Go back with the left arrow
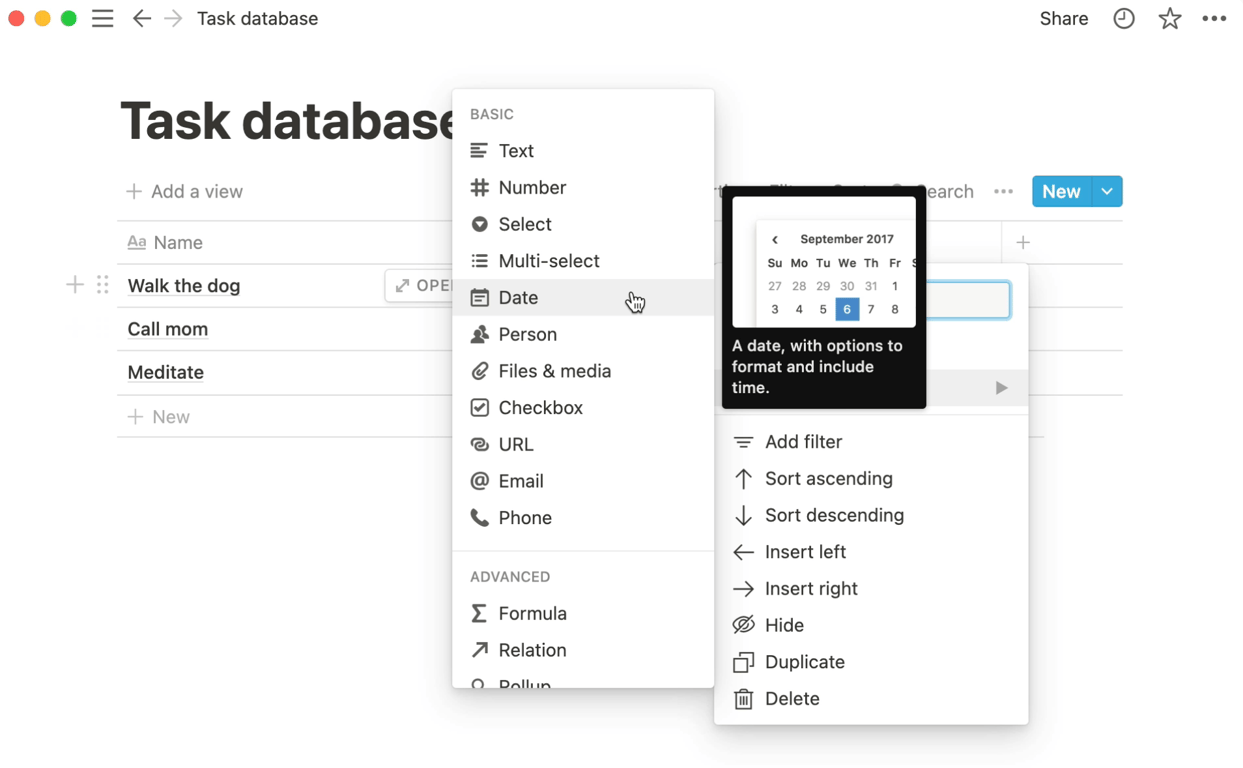This screenshot has height=768, width=1243. (x=142, y=19)
